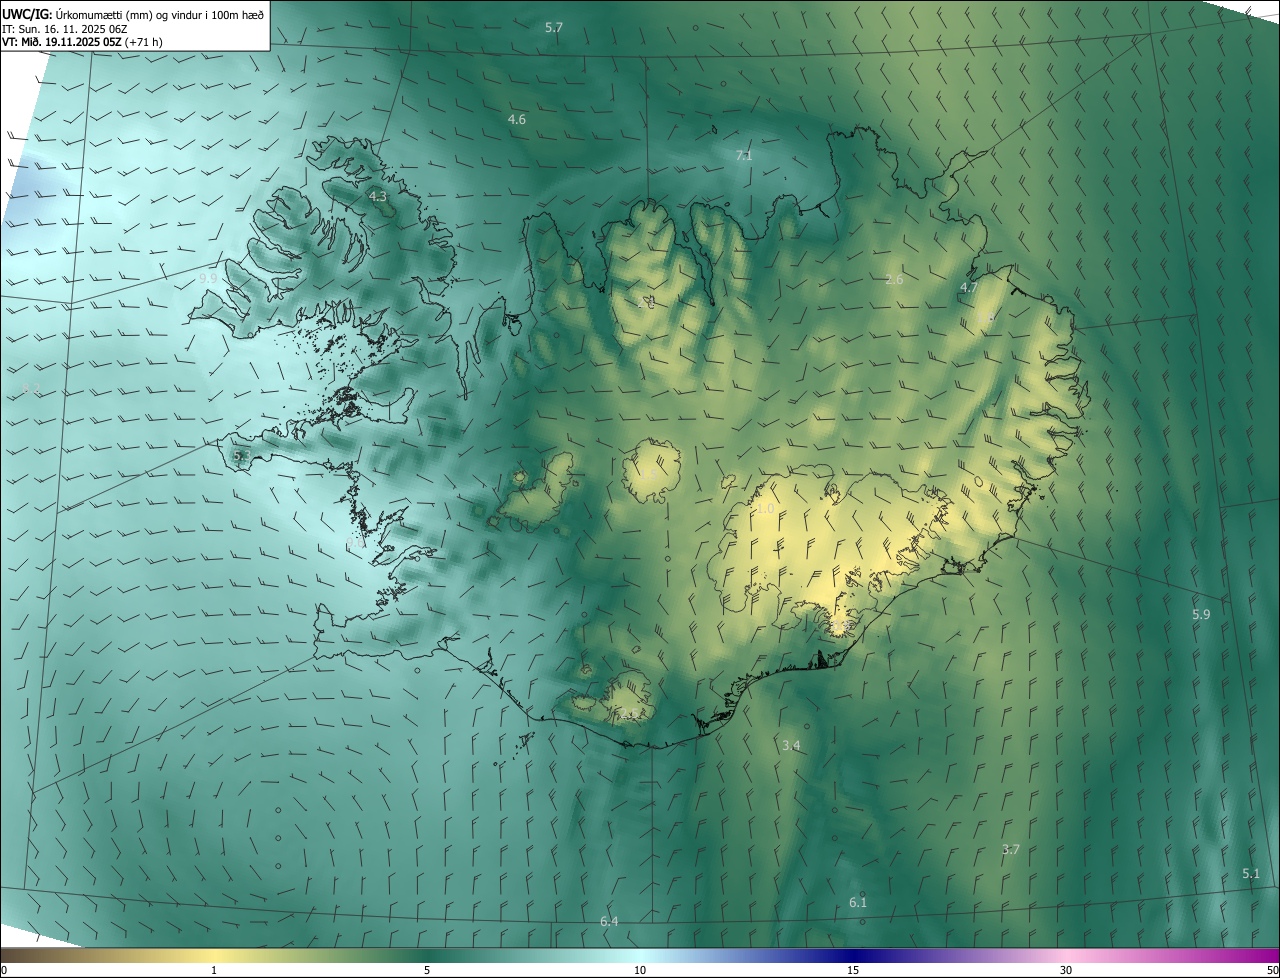
Task: Click the '6.4' value label on the map
Action: pyautogui.click(x=609, y=921)
